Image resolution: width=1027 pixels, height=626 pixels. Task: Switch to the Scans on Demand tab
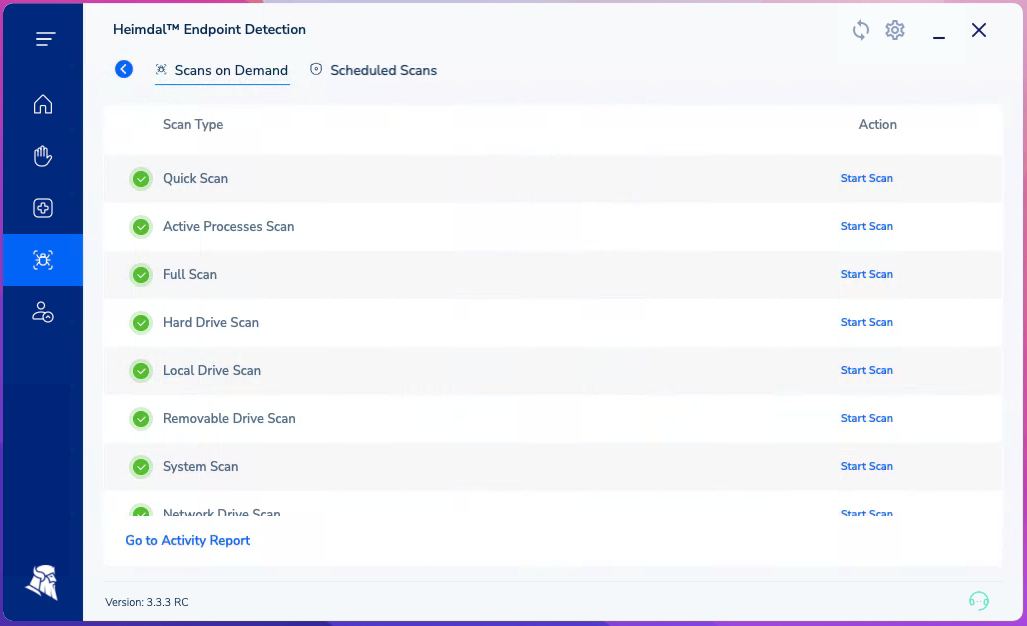222,70
